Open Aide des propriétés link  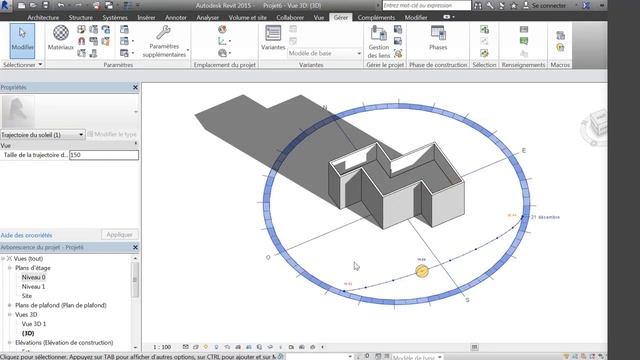27,235
